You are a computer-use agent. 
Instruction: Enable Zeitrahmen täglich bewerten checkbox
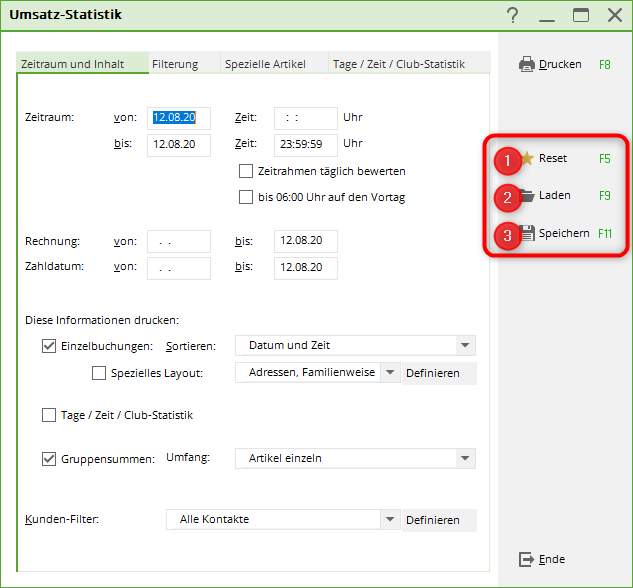246,171
